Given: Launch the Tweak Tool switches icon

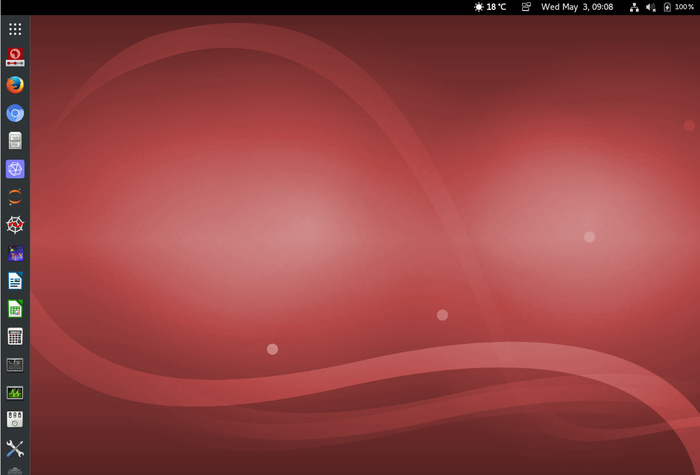Looking at the screenshot, I should [x=15, y=420].
